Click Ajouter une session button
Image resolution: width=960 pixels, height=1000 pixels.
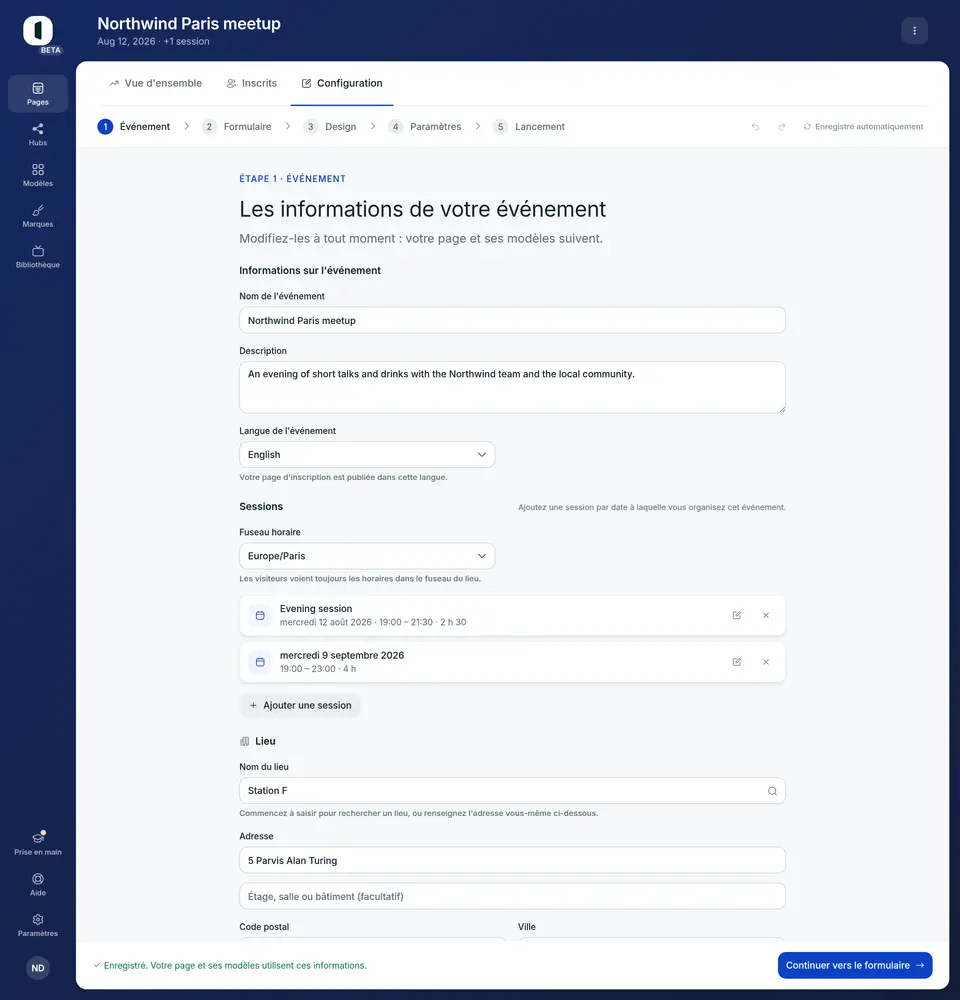(300, 705)
